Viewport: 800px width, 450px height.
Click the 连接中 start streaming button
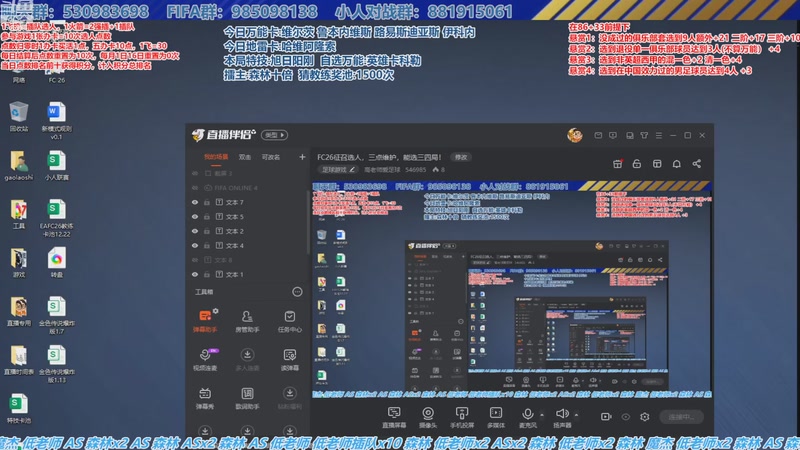681,417
